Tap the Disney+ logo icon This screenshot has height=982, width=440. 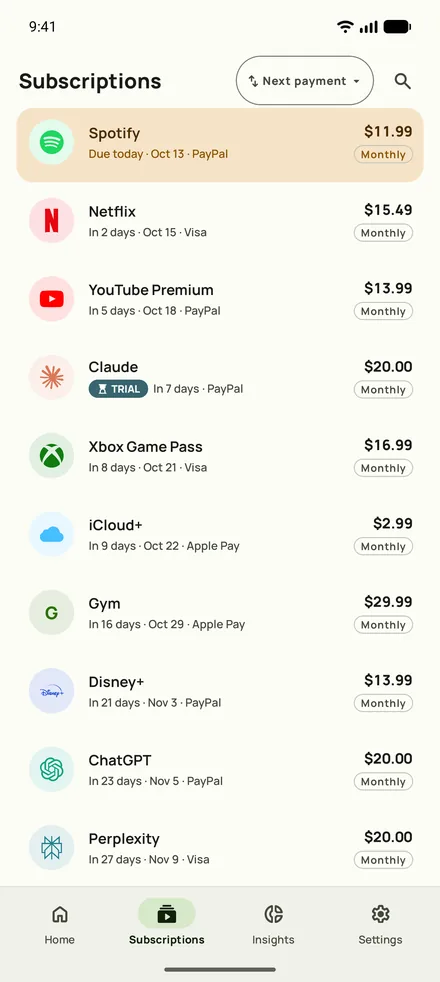[x=51, y=691]
